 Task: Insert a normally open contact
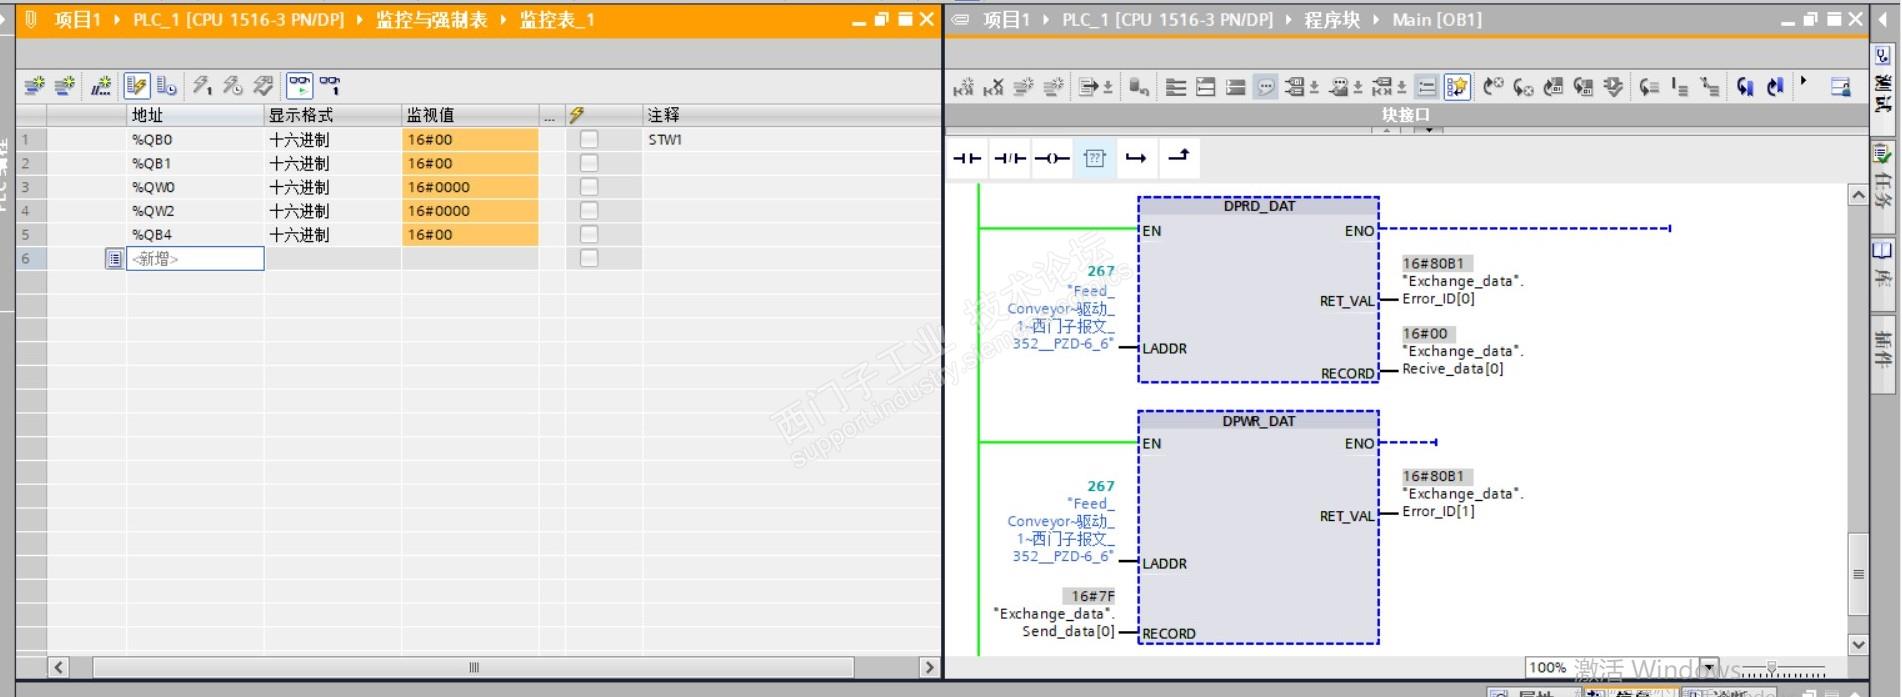pos(967,158)
